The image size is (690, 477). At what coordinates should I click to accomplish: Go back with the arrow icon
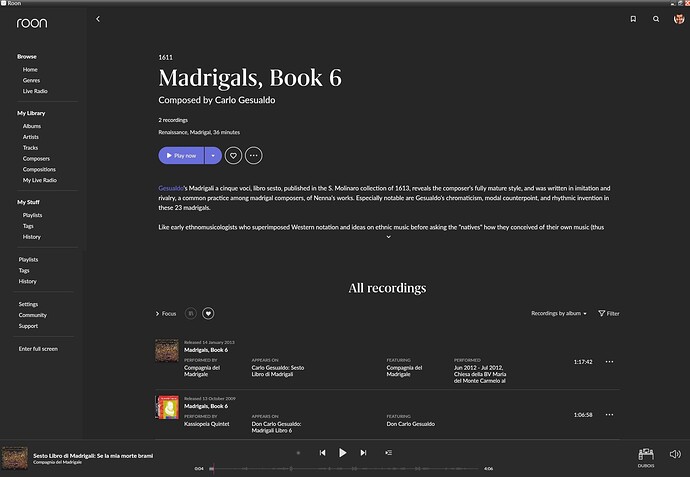[x=98, y=19]
